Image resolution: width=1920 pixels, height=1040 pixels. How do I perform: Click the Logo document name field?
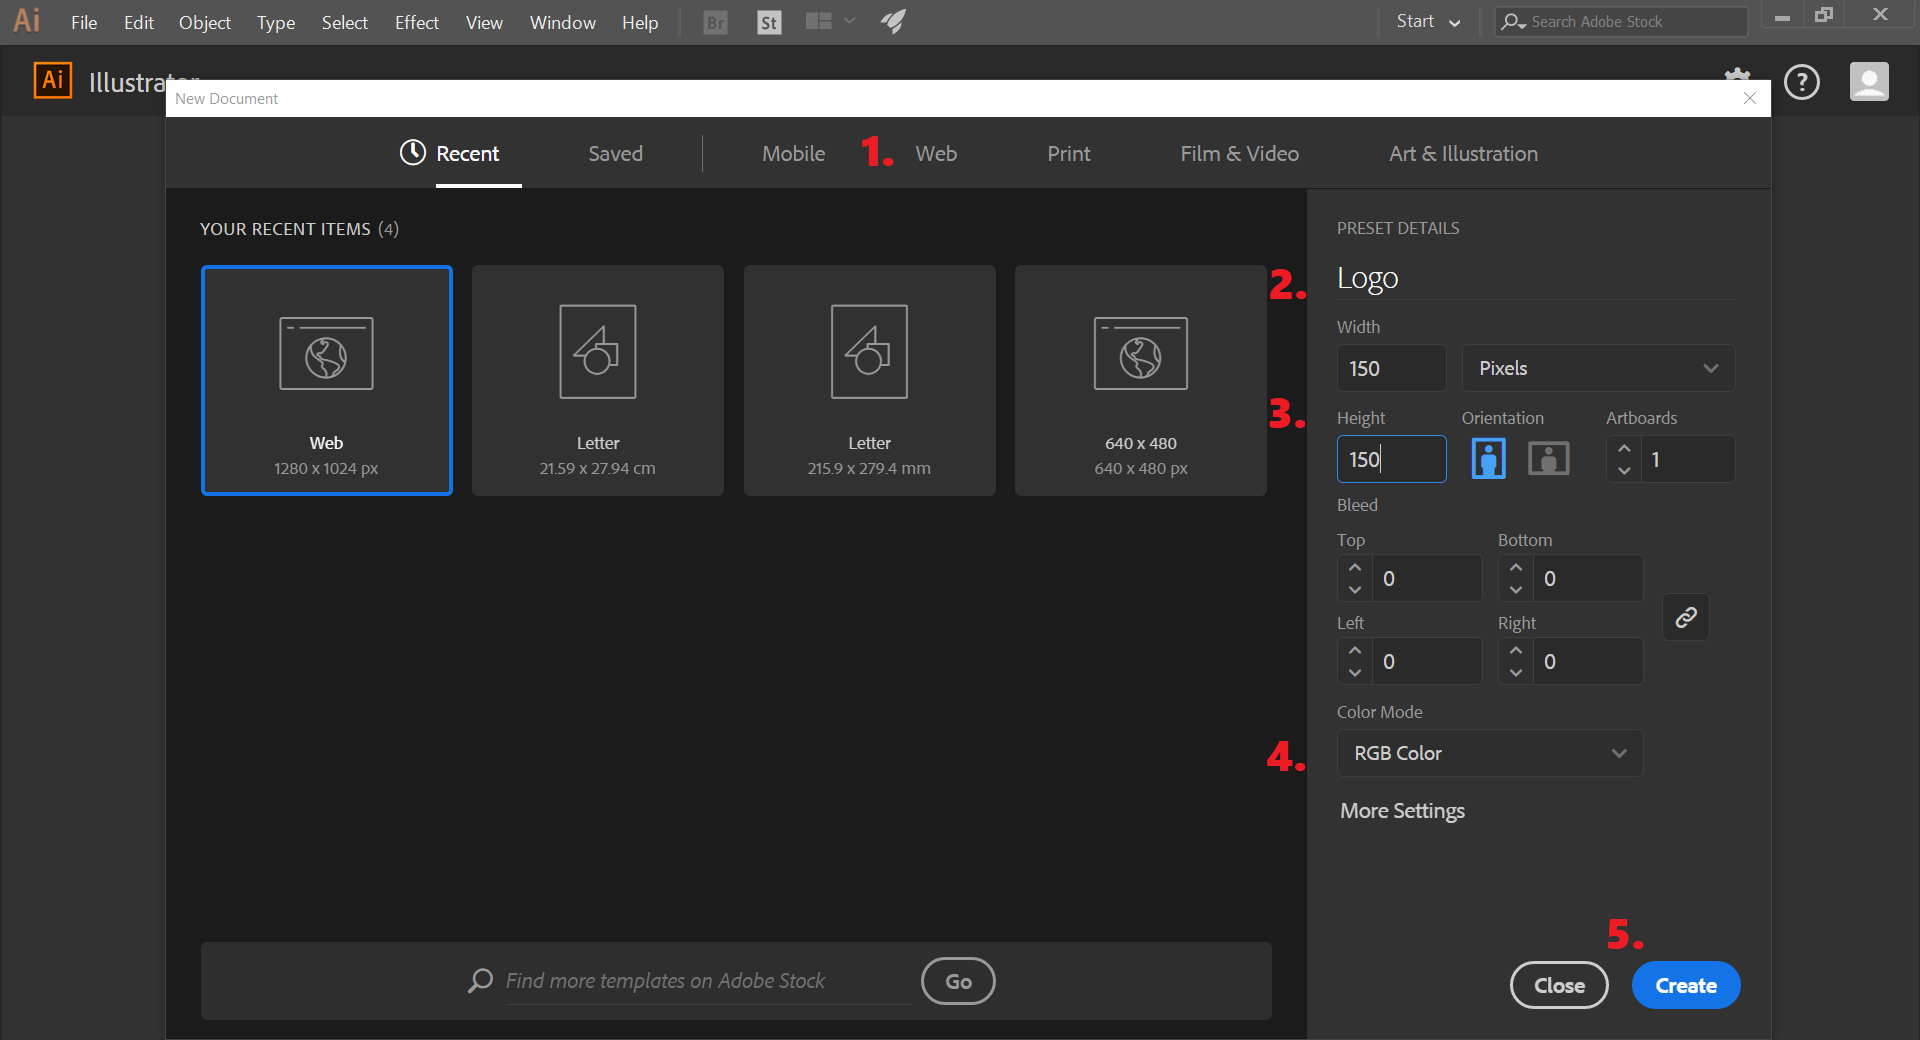tap(1536, 278)
